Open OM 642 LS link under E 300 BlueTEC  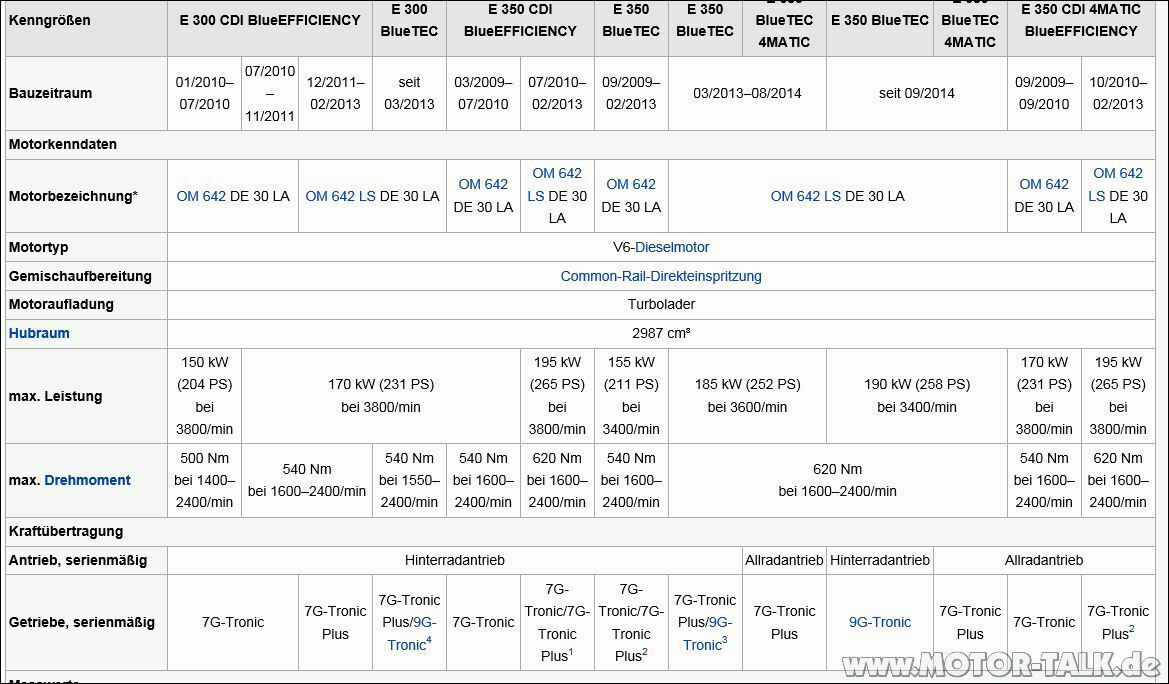click(340, 196)
